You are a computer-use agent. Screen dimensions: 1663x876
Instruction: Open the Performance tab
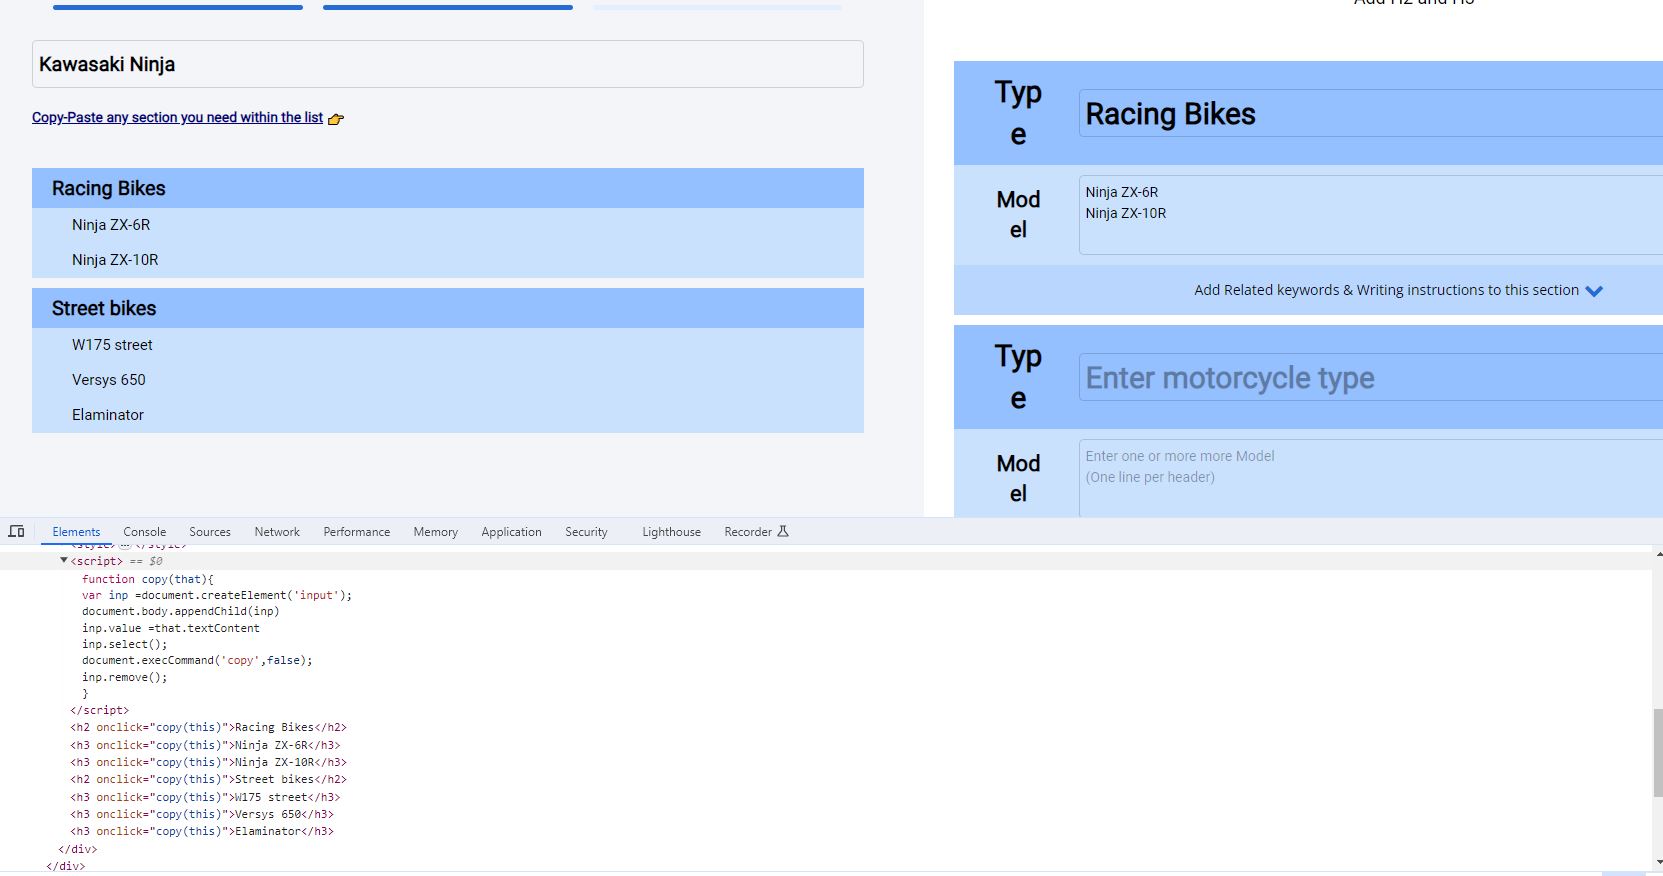point(357,532)
